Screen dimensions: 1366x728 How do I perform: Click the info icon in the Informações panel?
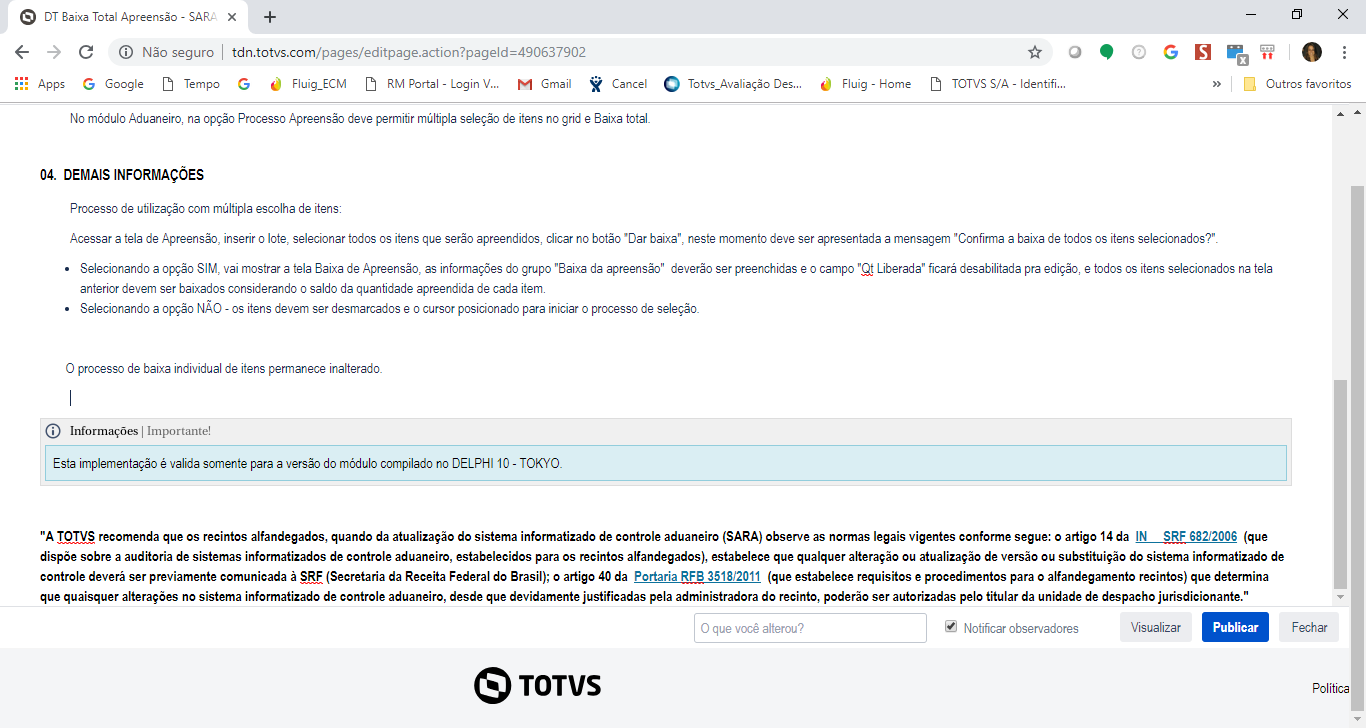coord(53,431)
